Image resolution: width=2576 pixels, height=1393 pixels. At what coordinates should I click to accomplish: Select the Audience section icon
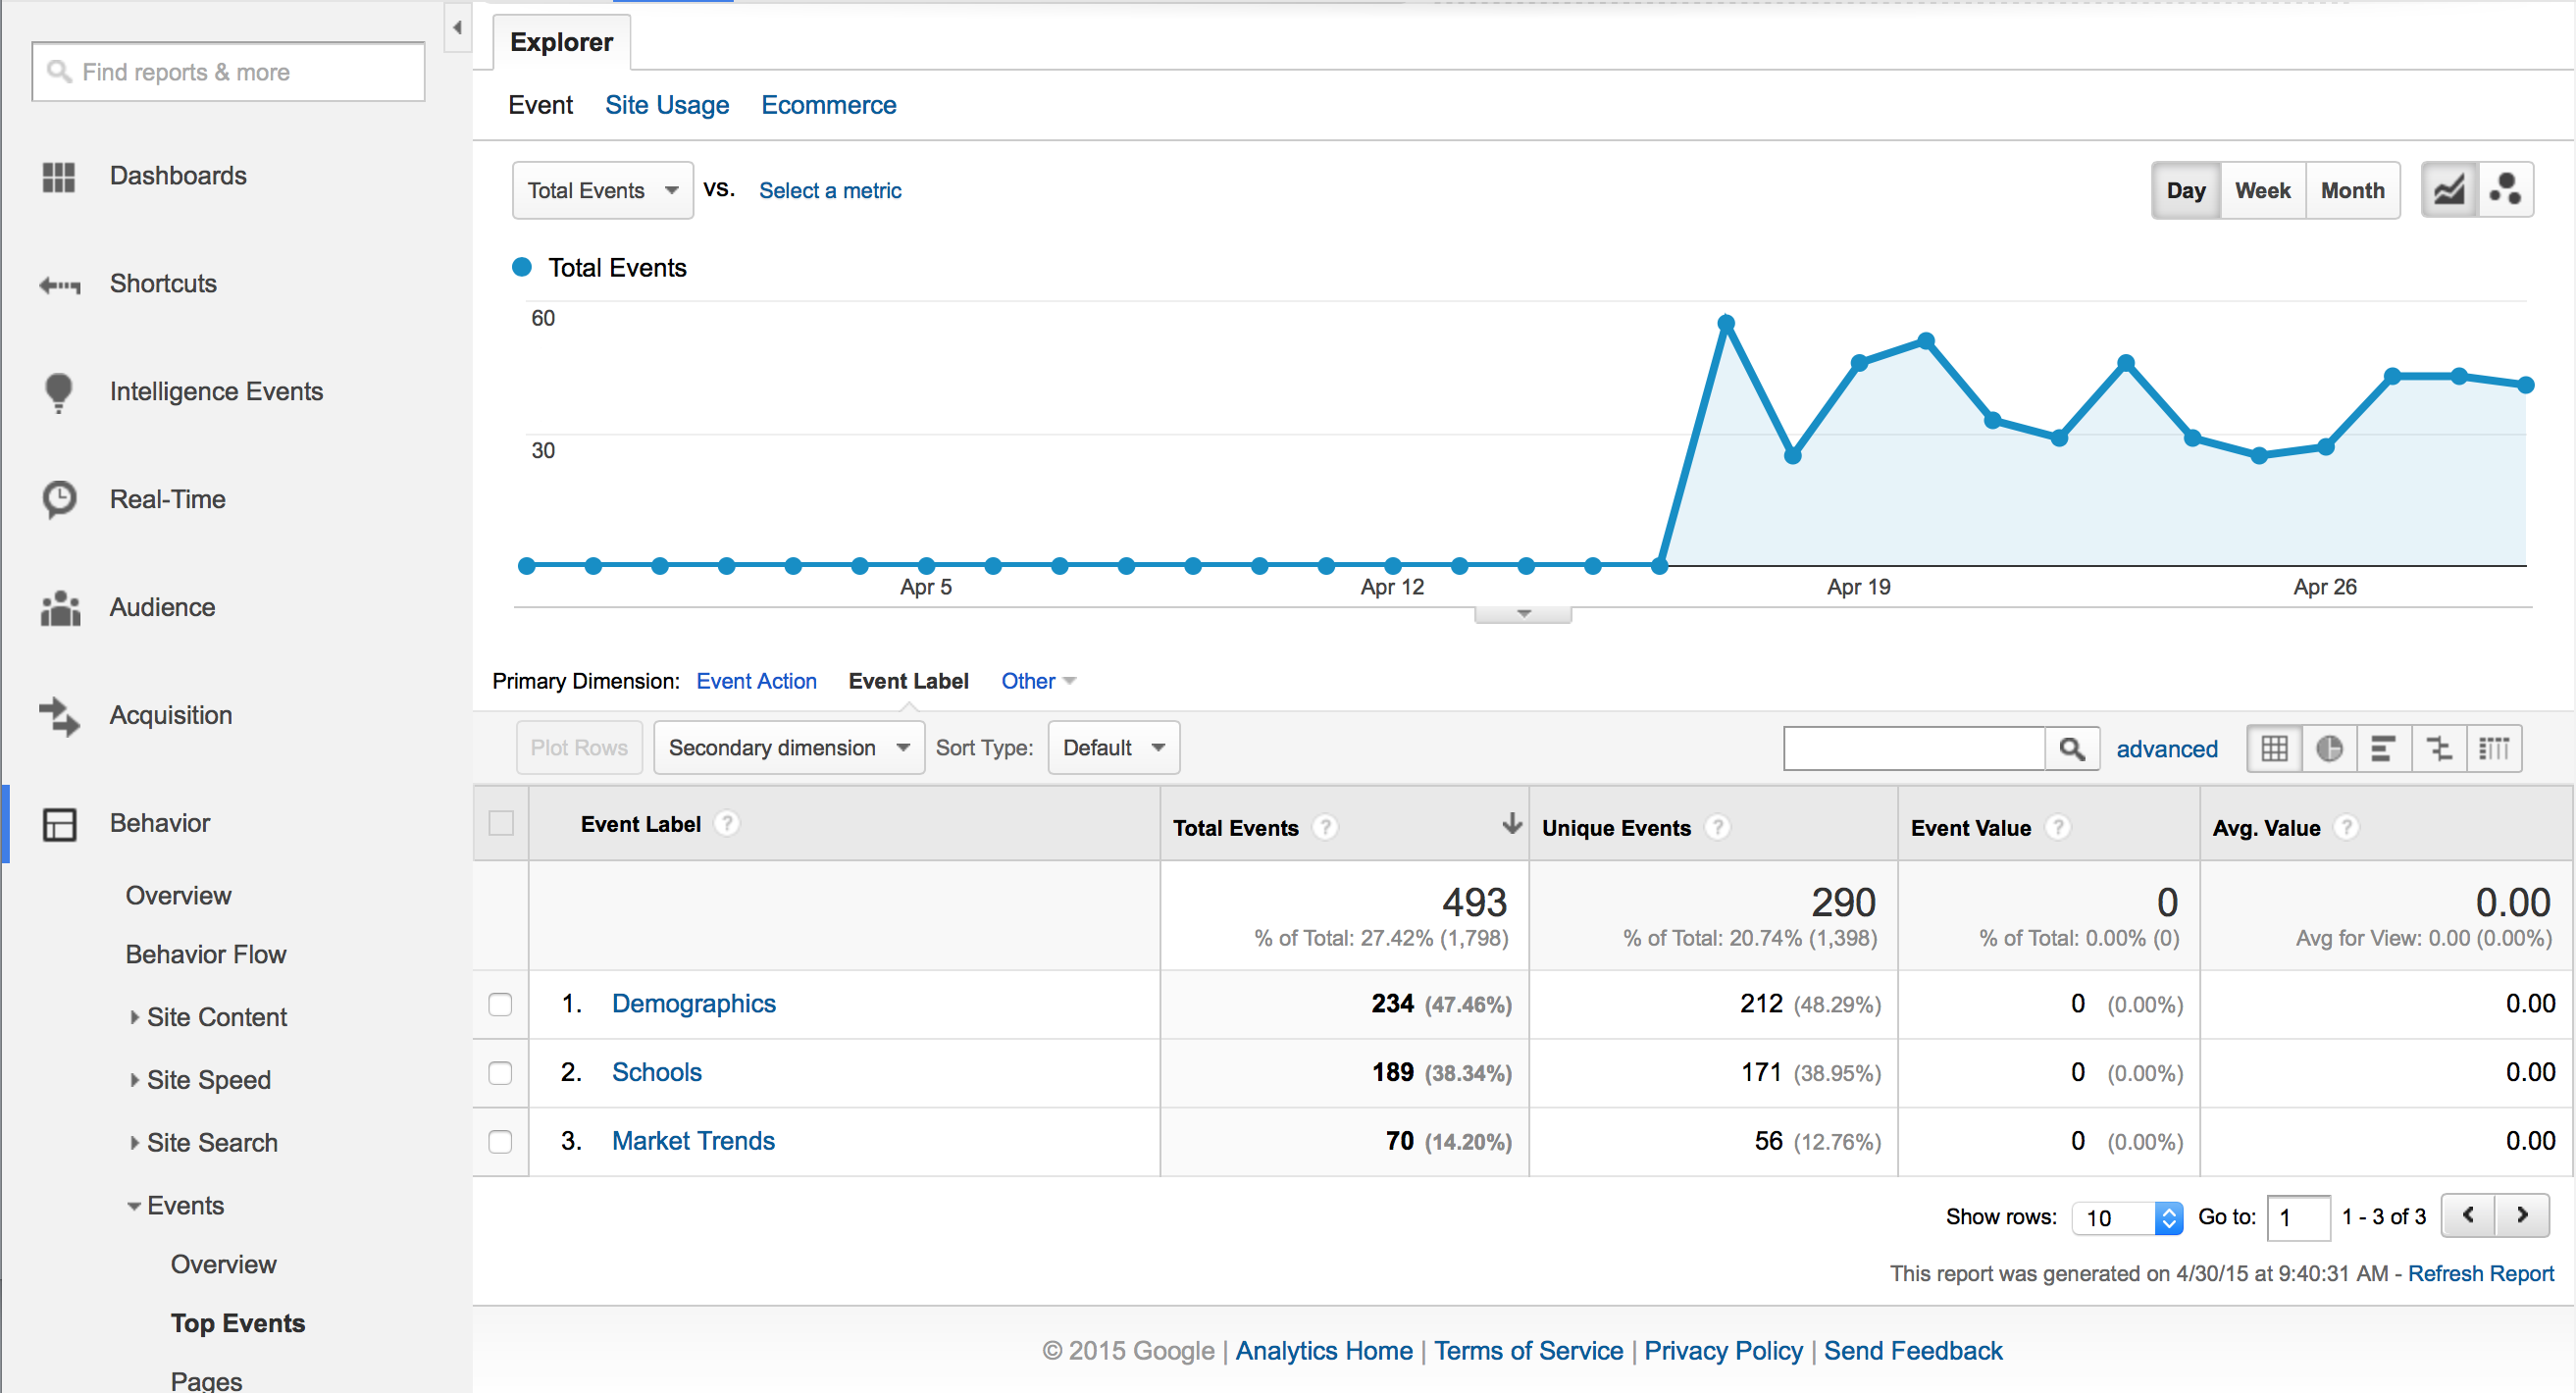tap(58, 608)
